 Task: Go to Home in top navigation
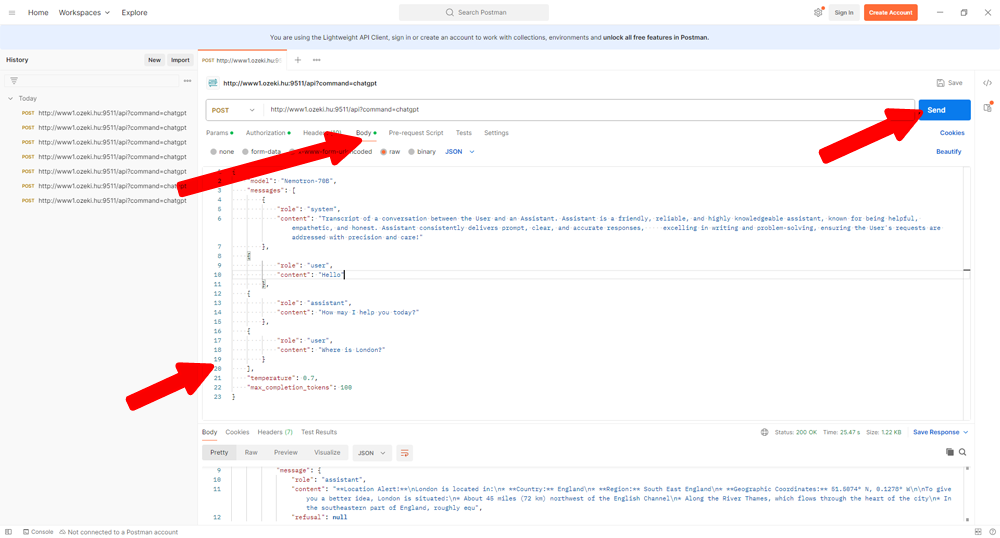pos(38,13)
